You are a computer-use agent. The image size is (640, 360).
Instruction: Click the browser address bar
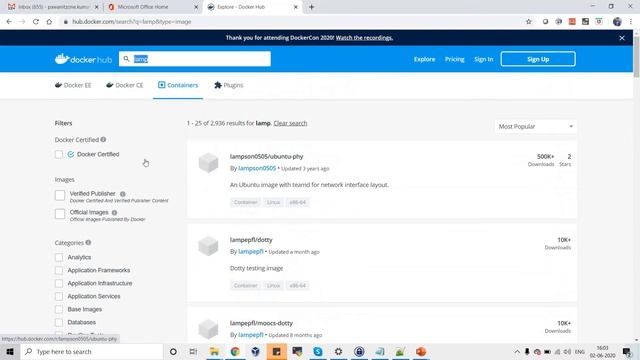[294, 22]
